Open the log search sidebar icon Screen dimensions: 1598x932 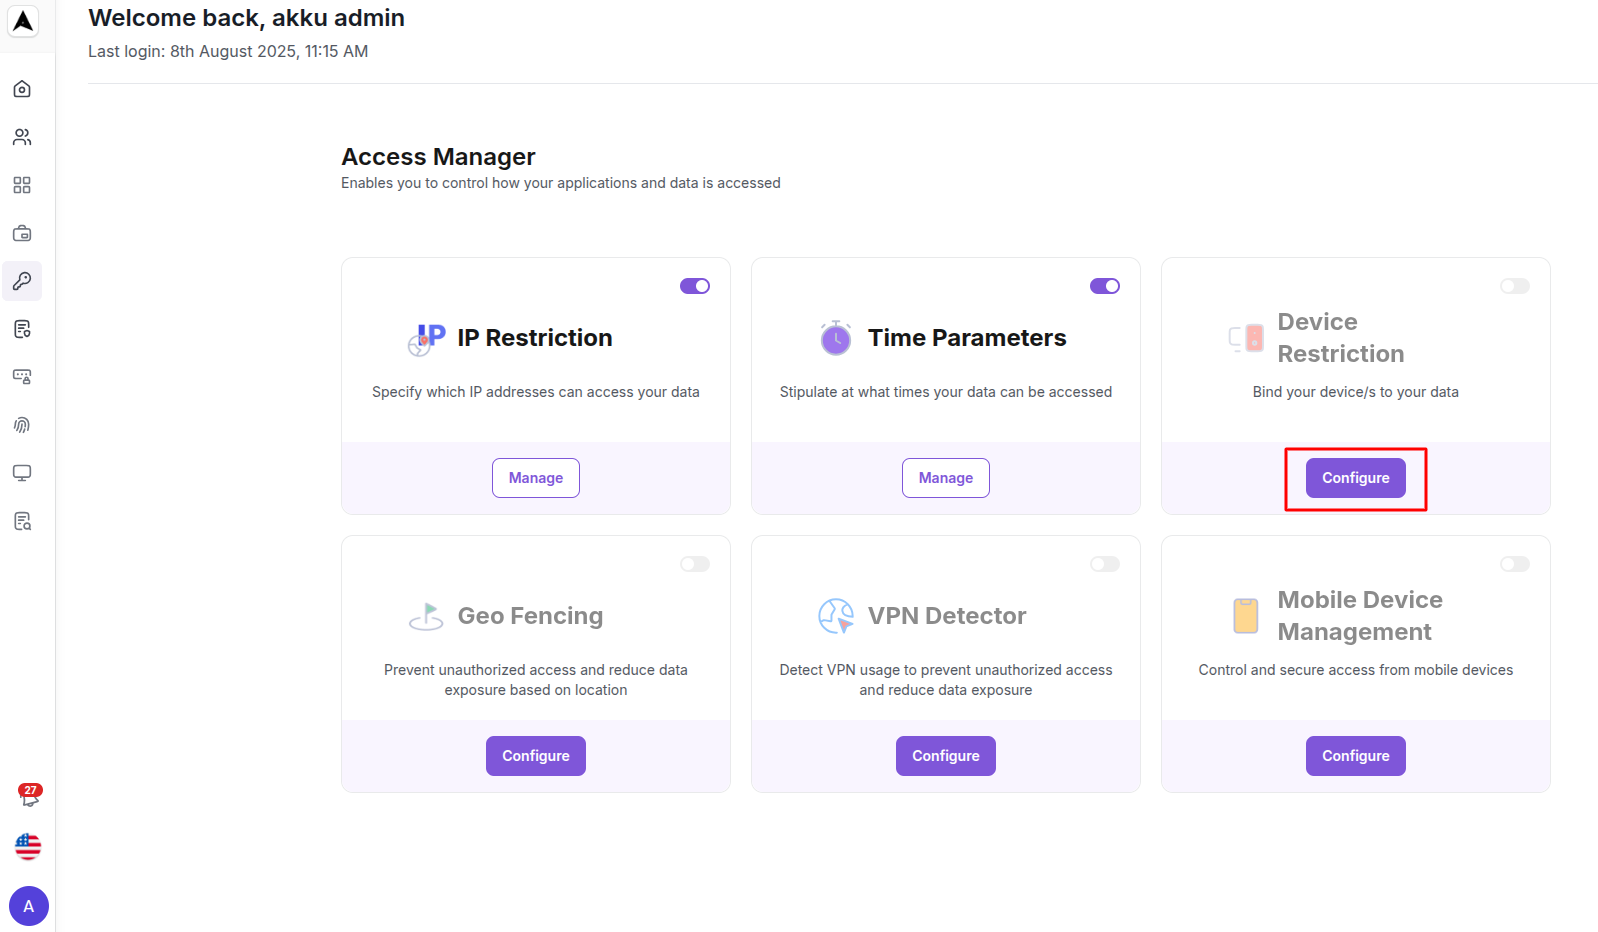22,521
